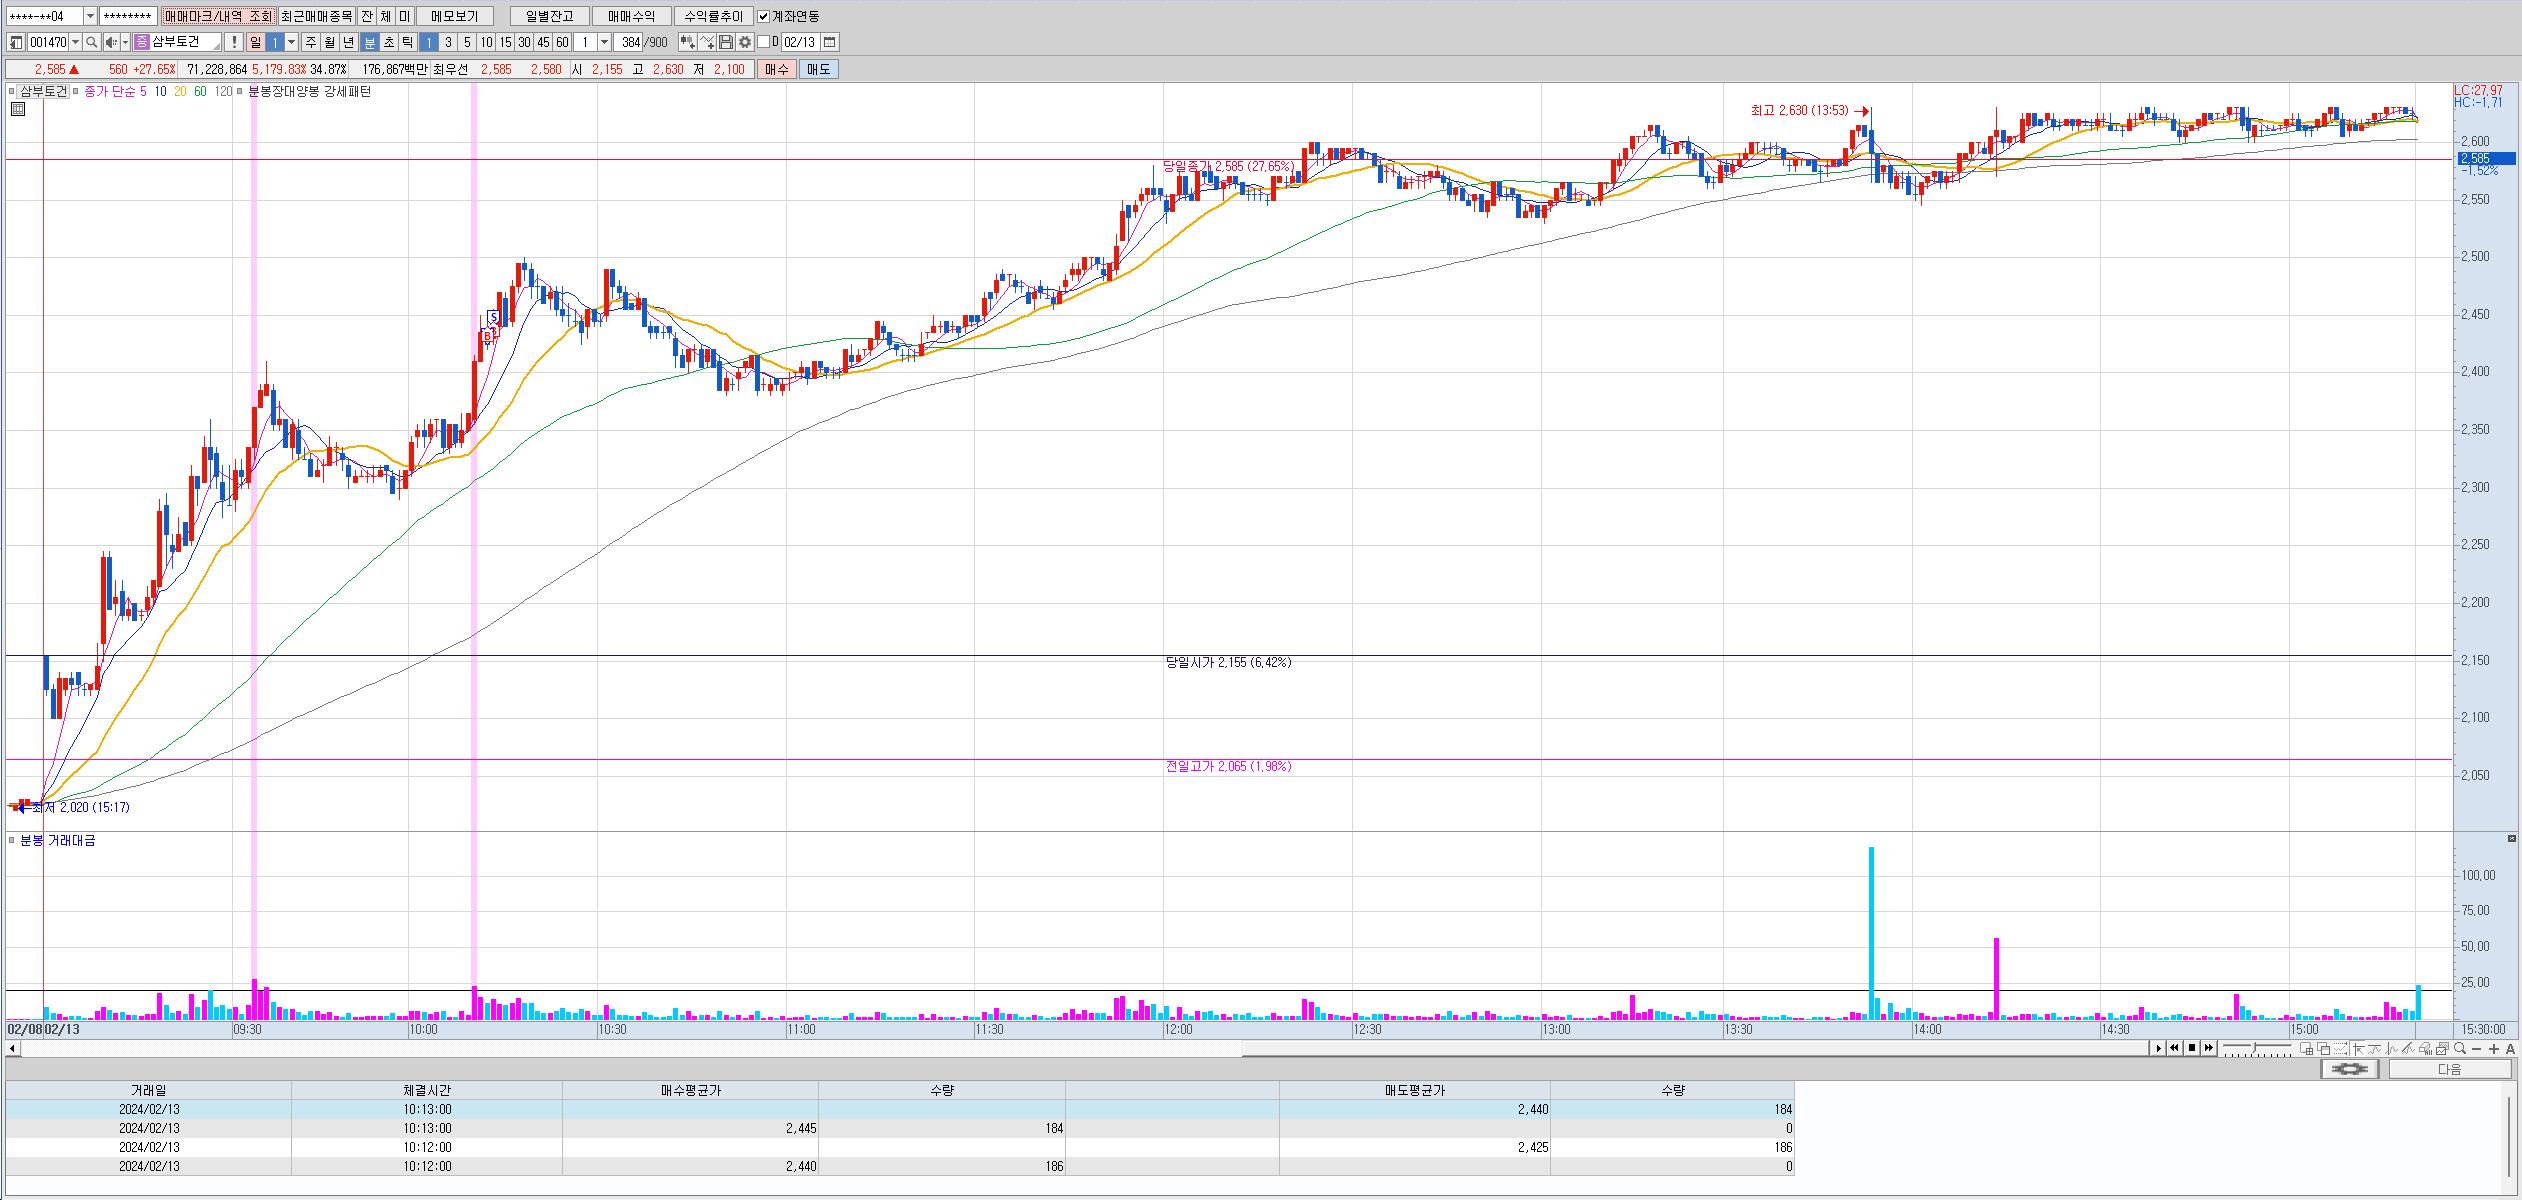This screenshot has width=2522, height=1200.
Task: Open the chart settings gear icon
Action: [745, 42]
